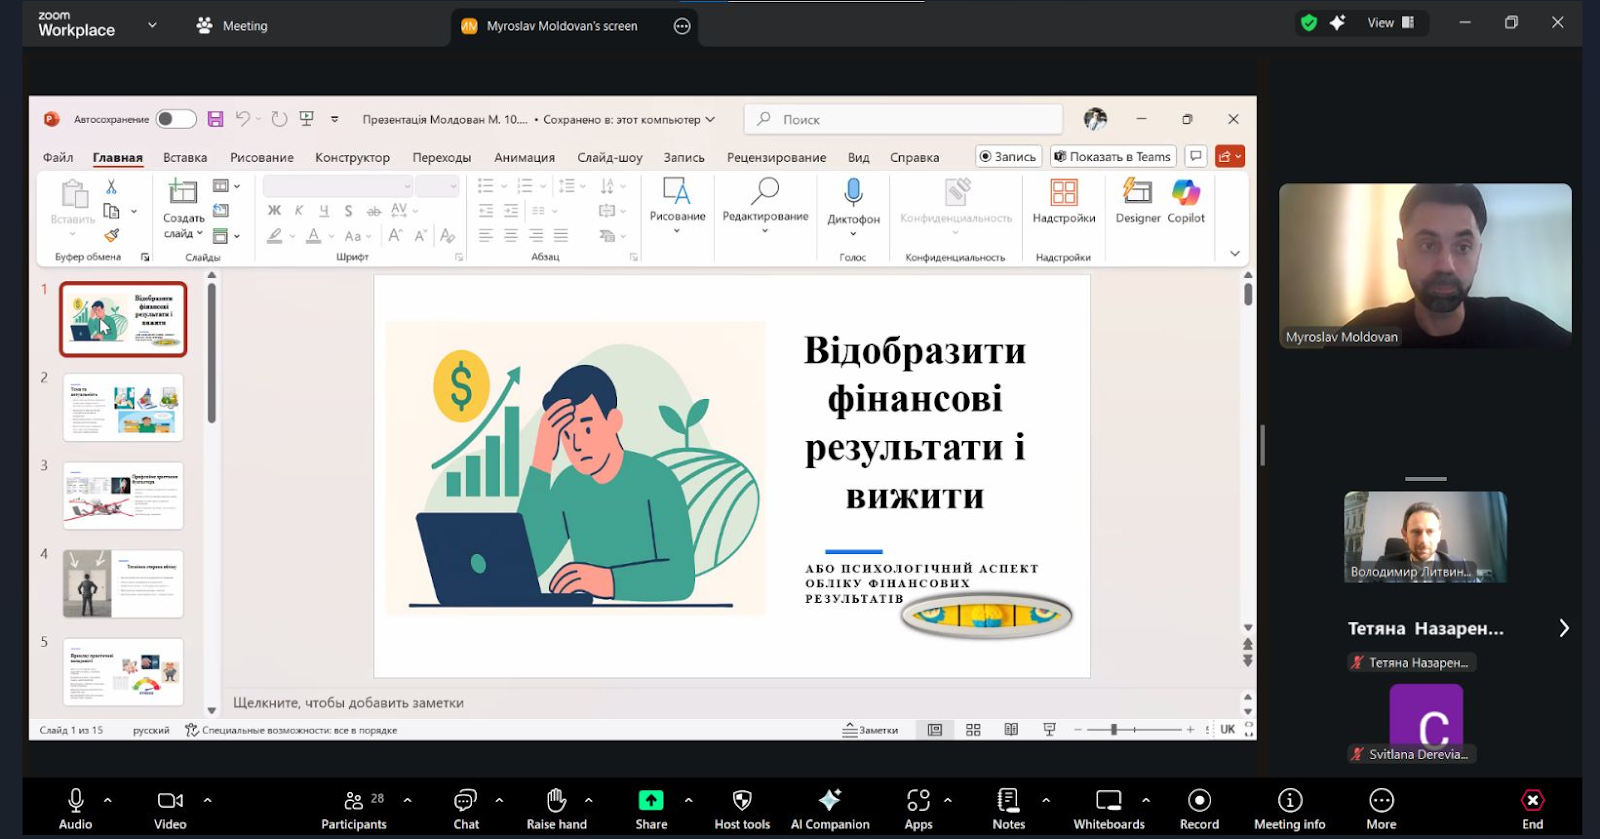
Task: Open the Вставка ribbon tab
Action: click(185, 157)
